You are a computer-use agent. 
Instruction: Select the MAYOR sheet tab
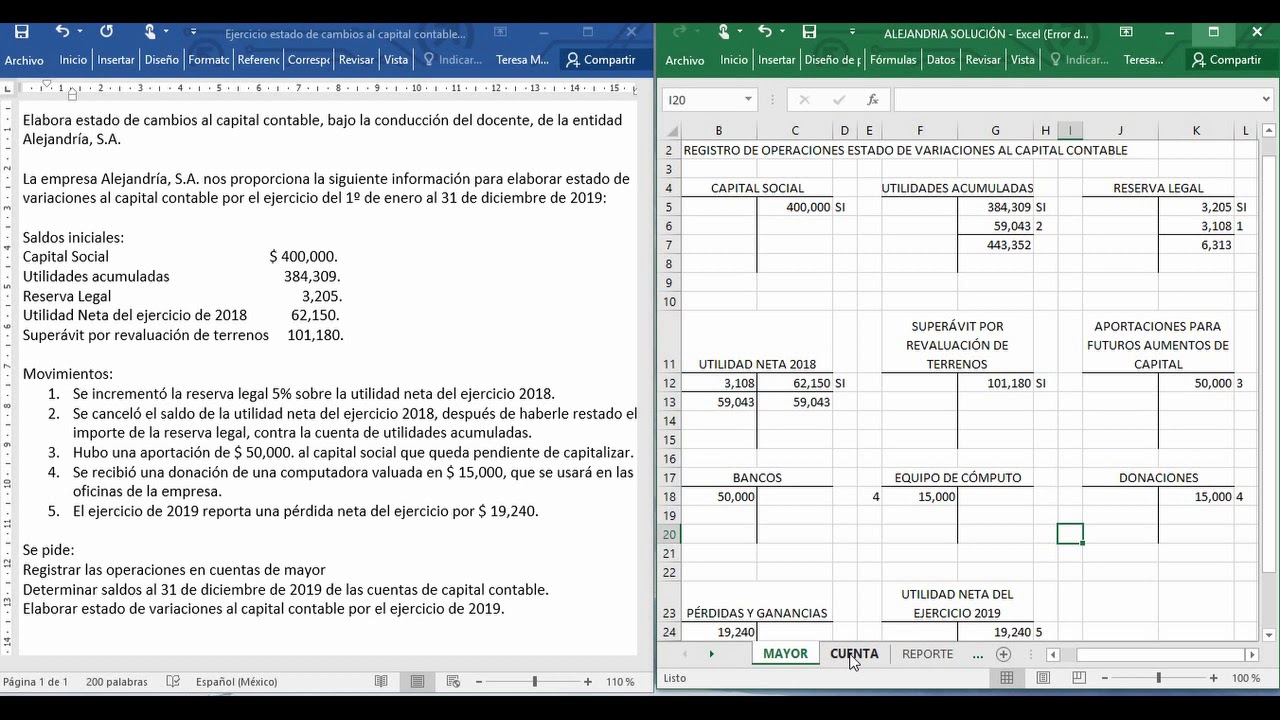click(x=785, y=654)
